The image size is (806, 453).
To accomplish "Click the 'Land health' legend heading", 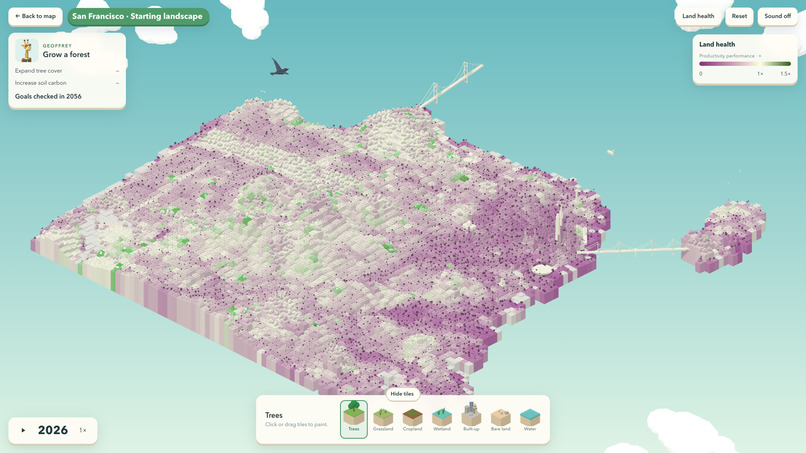I will coord(717,44).
